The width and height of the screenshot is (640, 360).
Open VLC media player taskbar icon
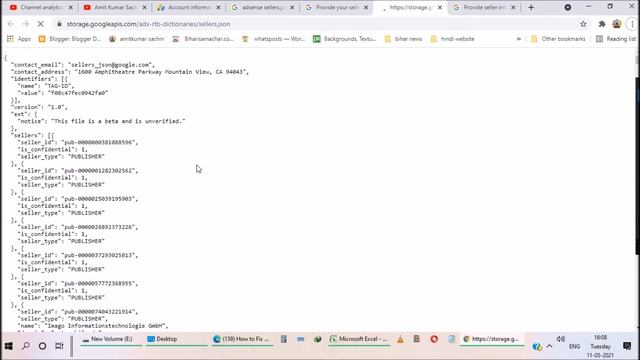point(400,339)
